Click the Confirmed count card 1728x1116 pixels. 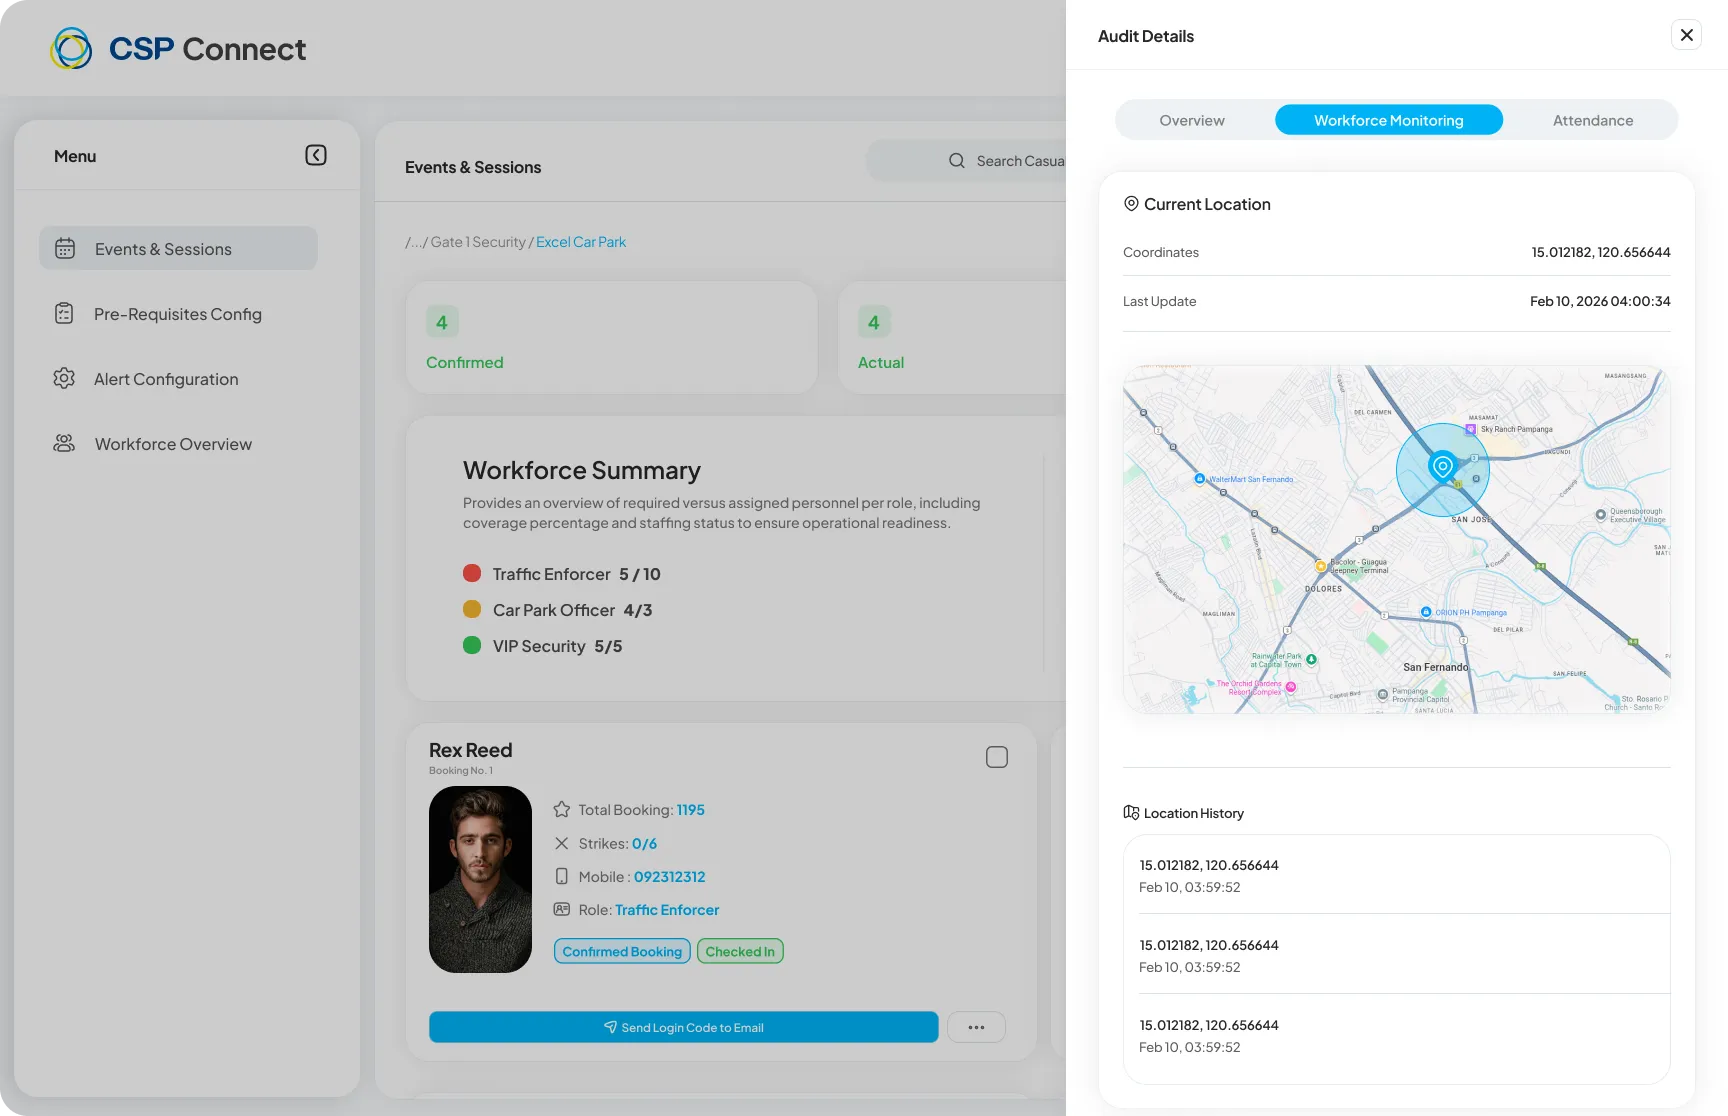click(612, 337)
